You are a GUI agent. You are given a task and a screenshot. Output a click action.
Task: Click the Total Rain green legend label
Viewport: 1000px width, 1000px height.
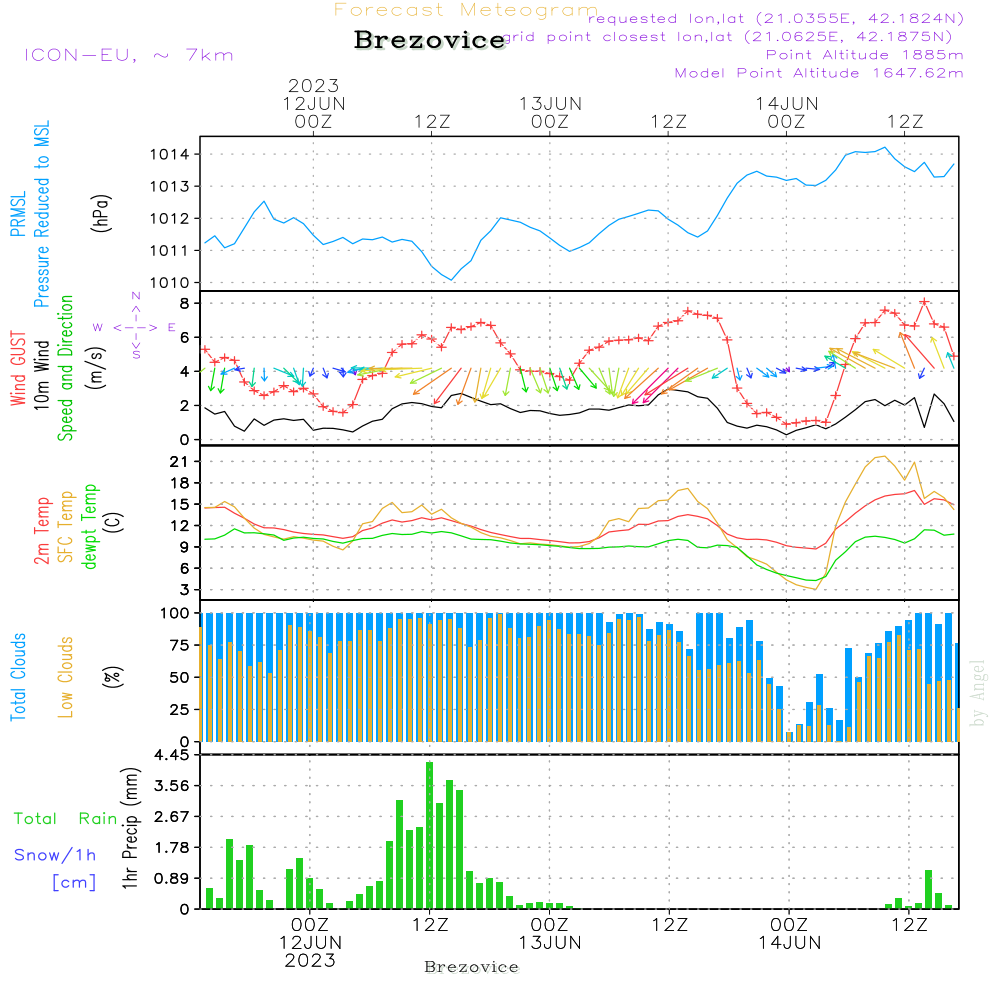point(66,819)
